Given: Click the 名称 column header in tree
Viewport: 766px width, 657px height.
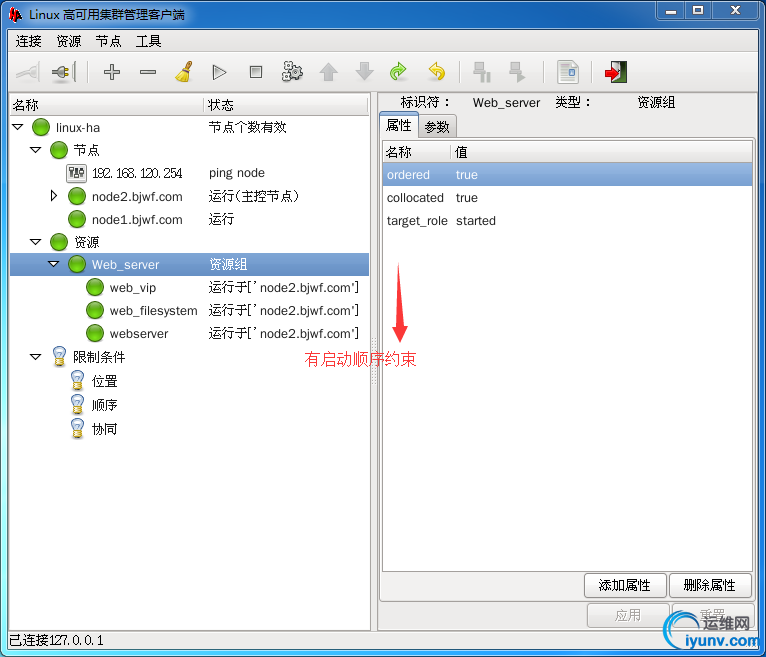Looking at the screenshot, I should pos(106,105).
